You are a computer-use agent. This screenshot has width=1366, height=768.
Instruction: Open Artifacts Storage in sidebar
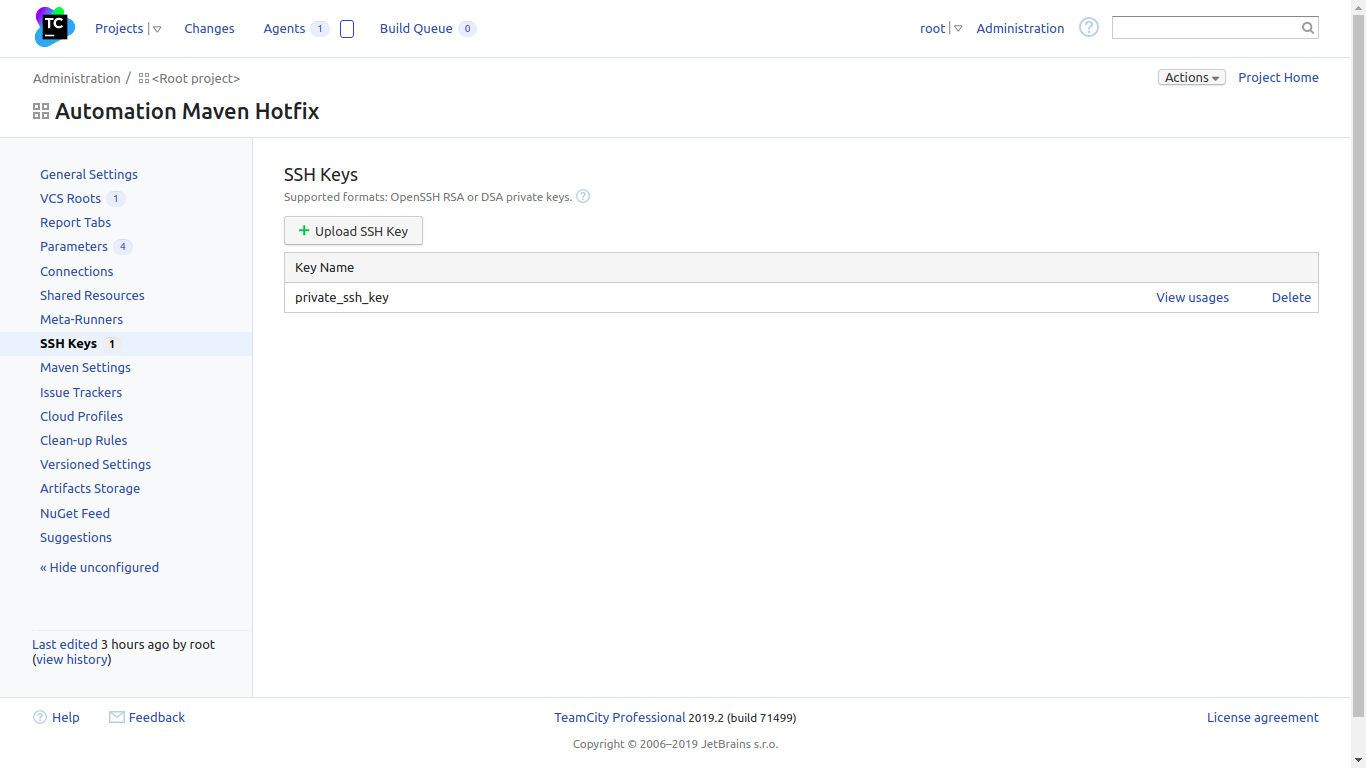click(90, 488)
